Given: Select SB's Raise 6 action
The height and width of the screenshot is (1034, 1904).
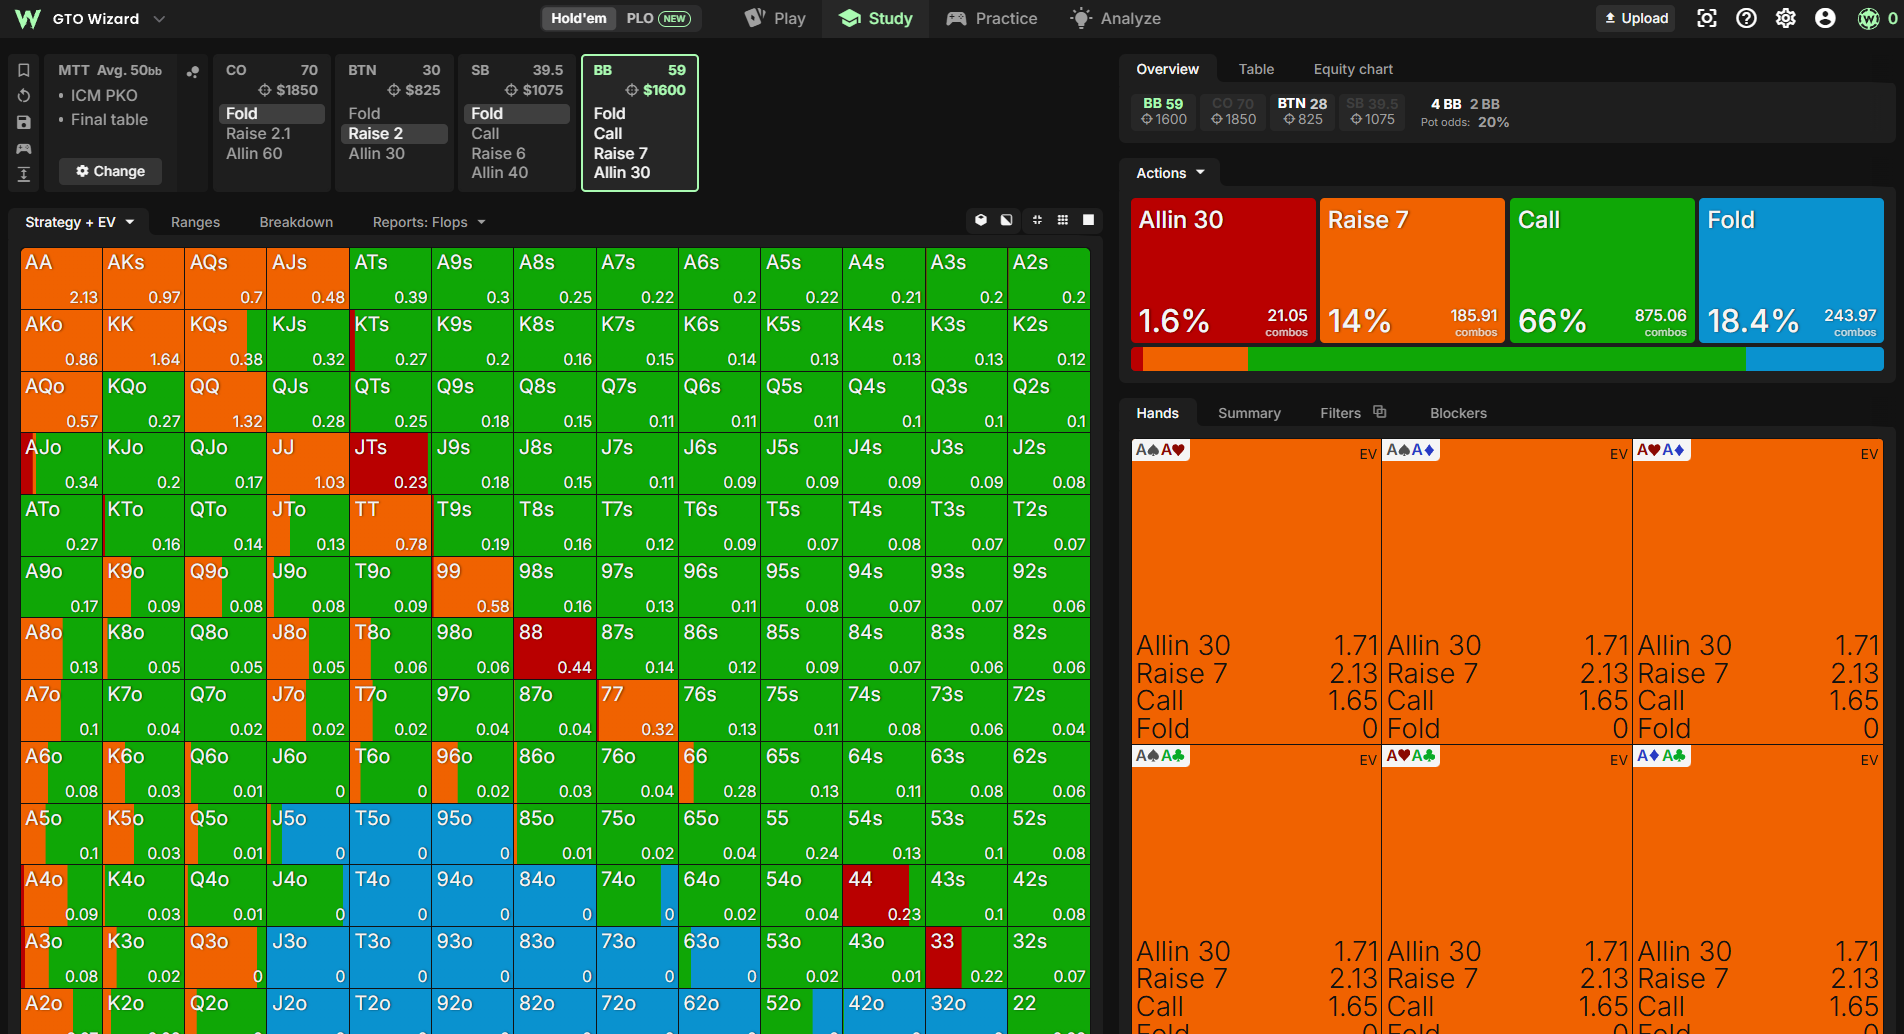Looking at the screenshot, I should pyautogui.click(x=498, y=153).
